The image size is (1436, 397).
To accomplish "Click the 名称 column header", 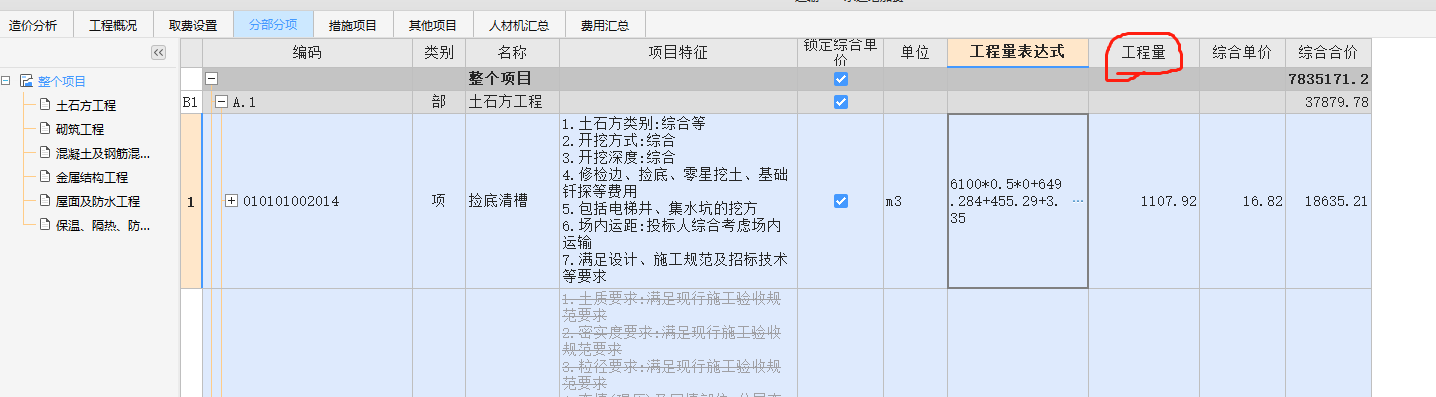I will [513, 52].
